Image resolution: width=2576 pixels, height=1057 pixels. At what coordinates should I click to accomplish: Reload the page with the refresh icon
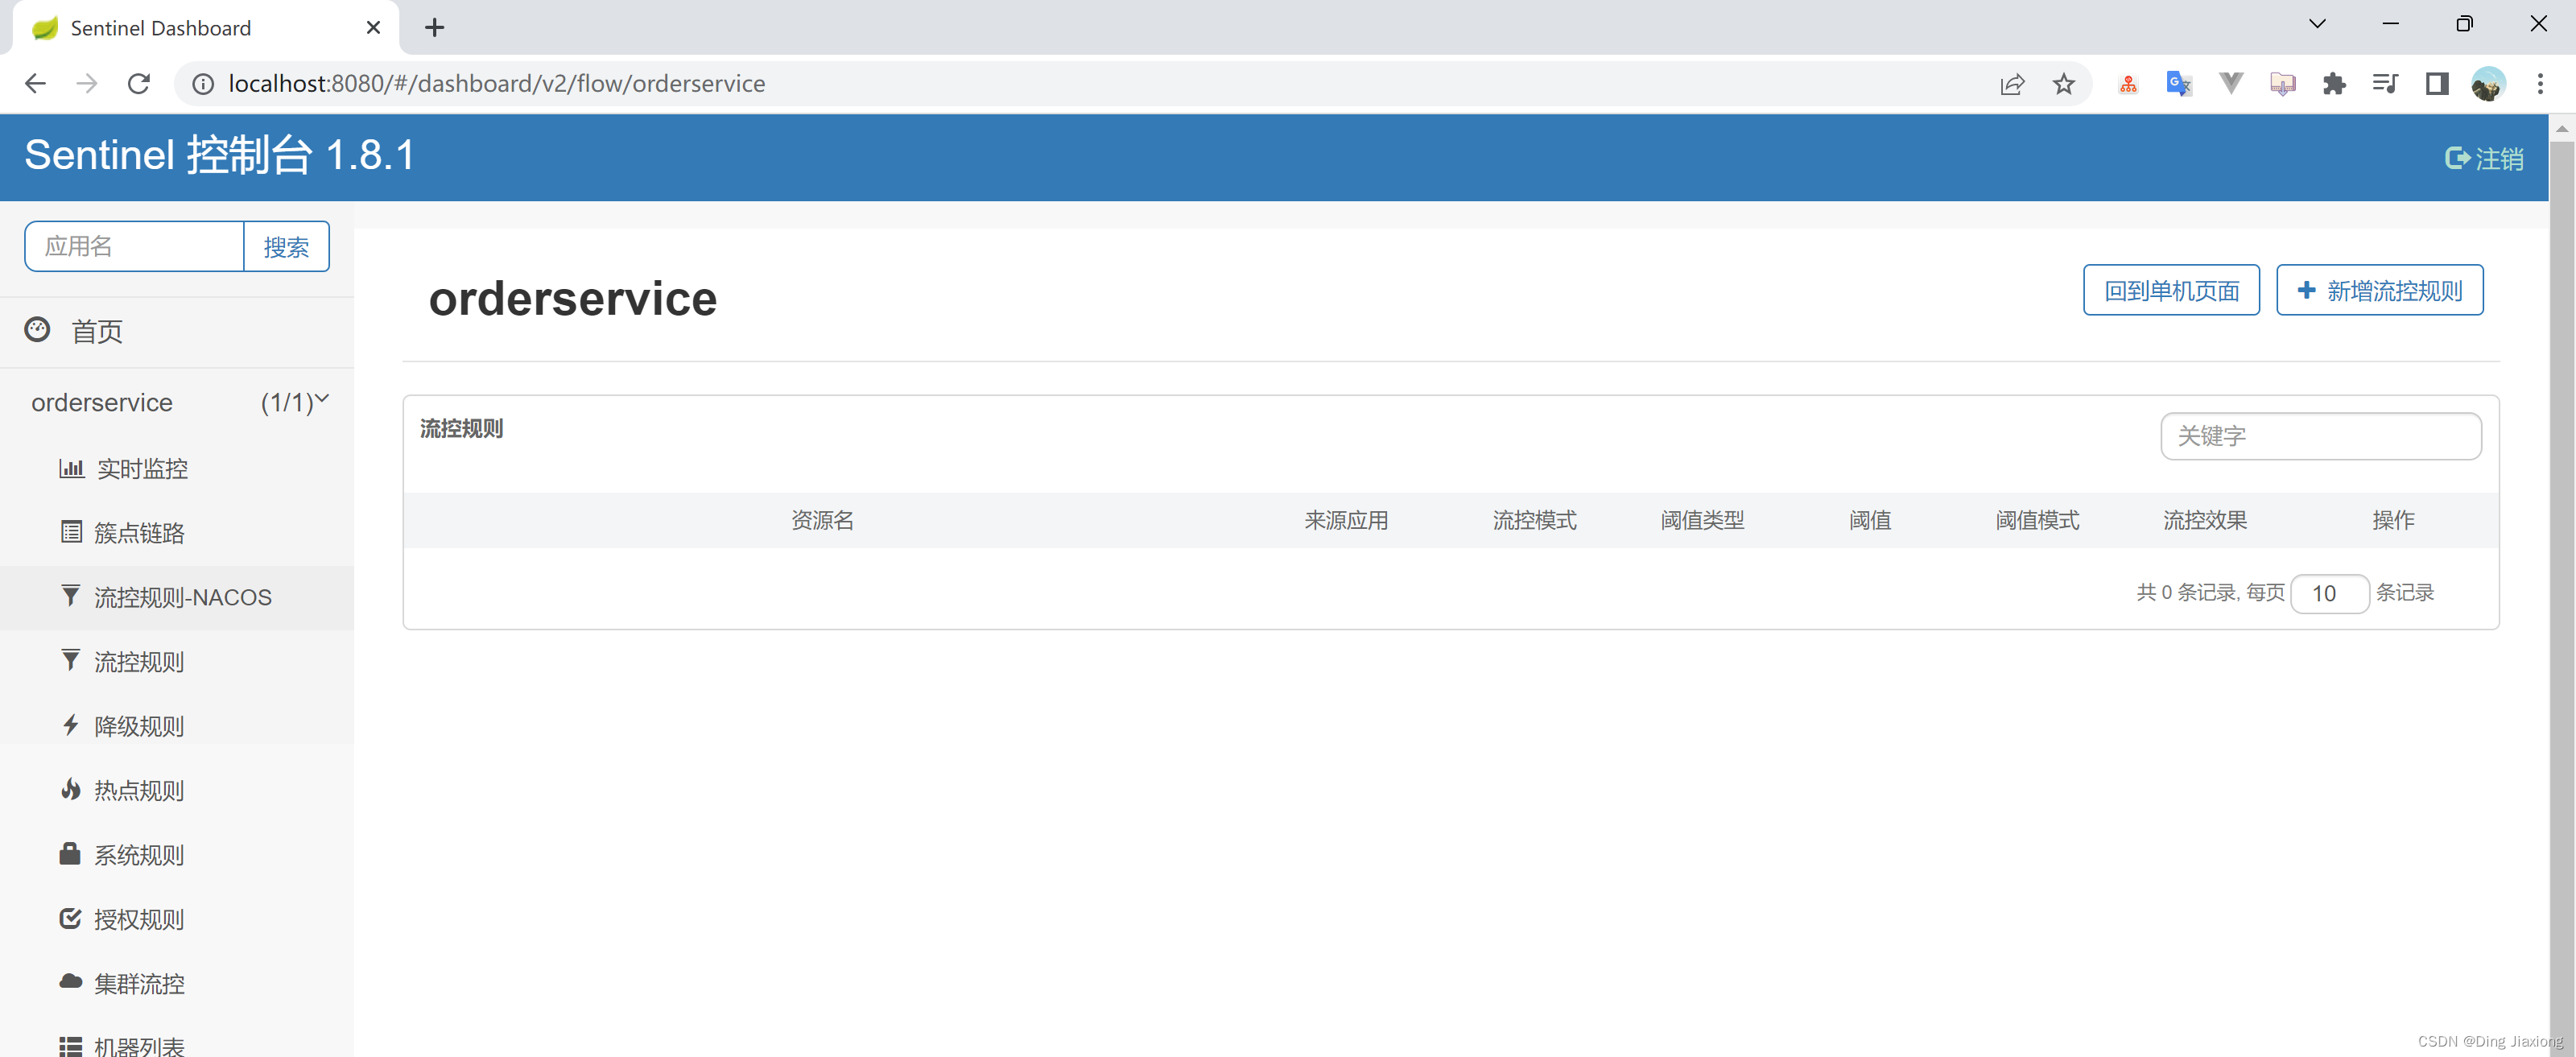click(139, 83)
